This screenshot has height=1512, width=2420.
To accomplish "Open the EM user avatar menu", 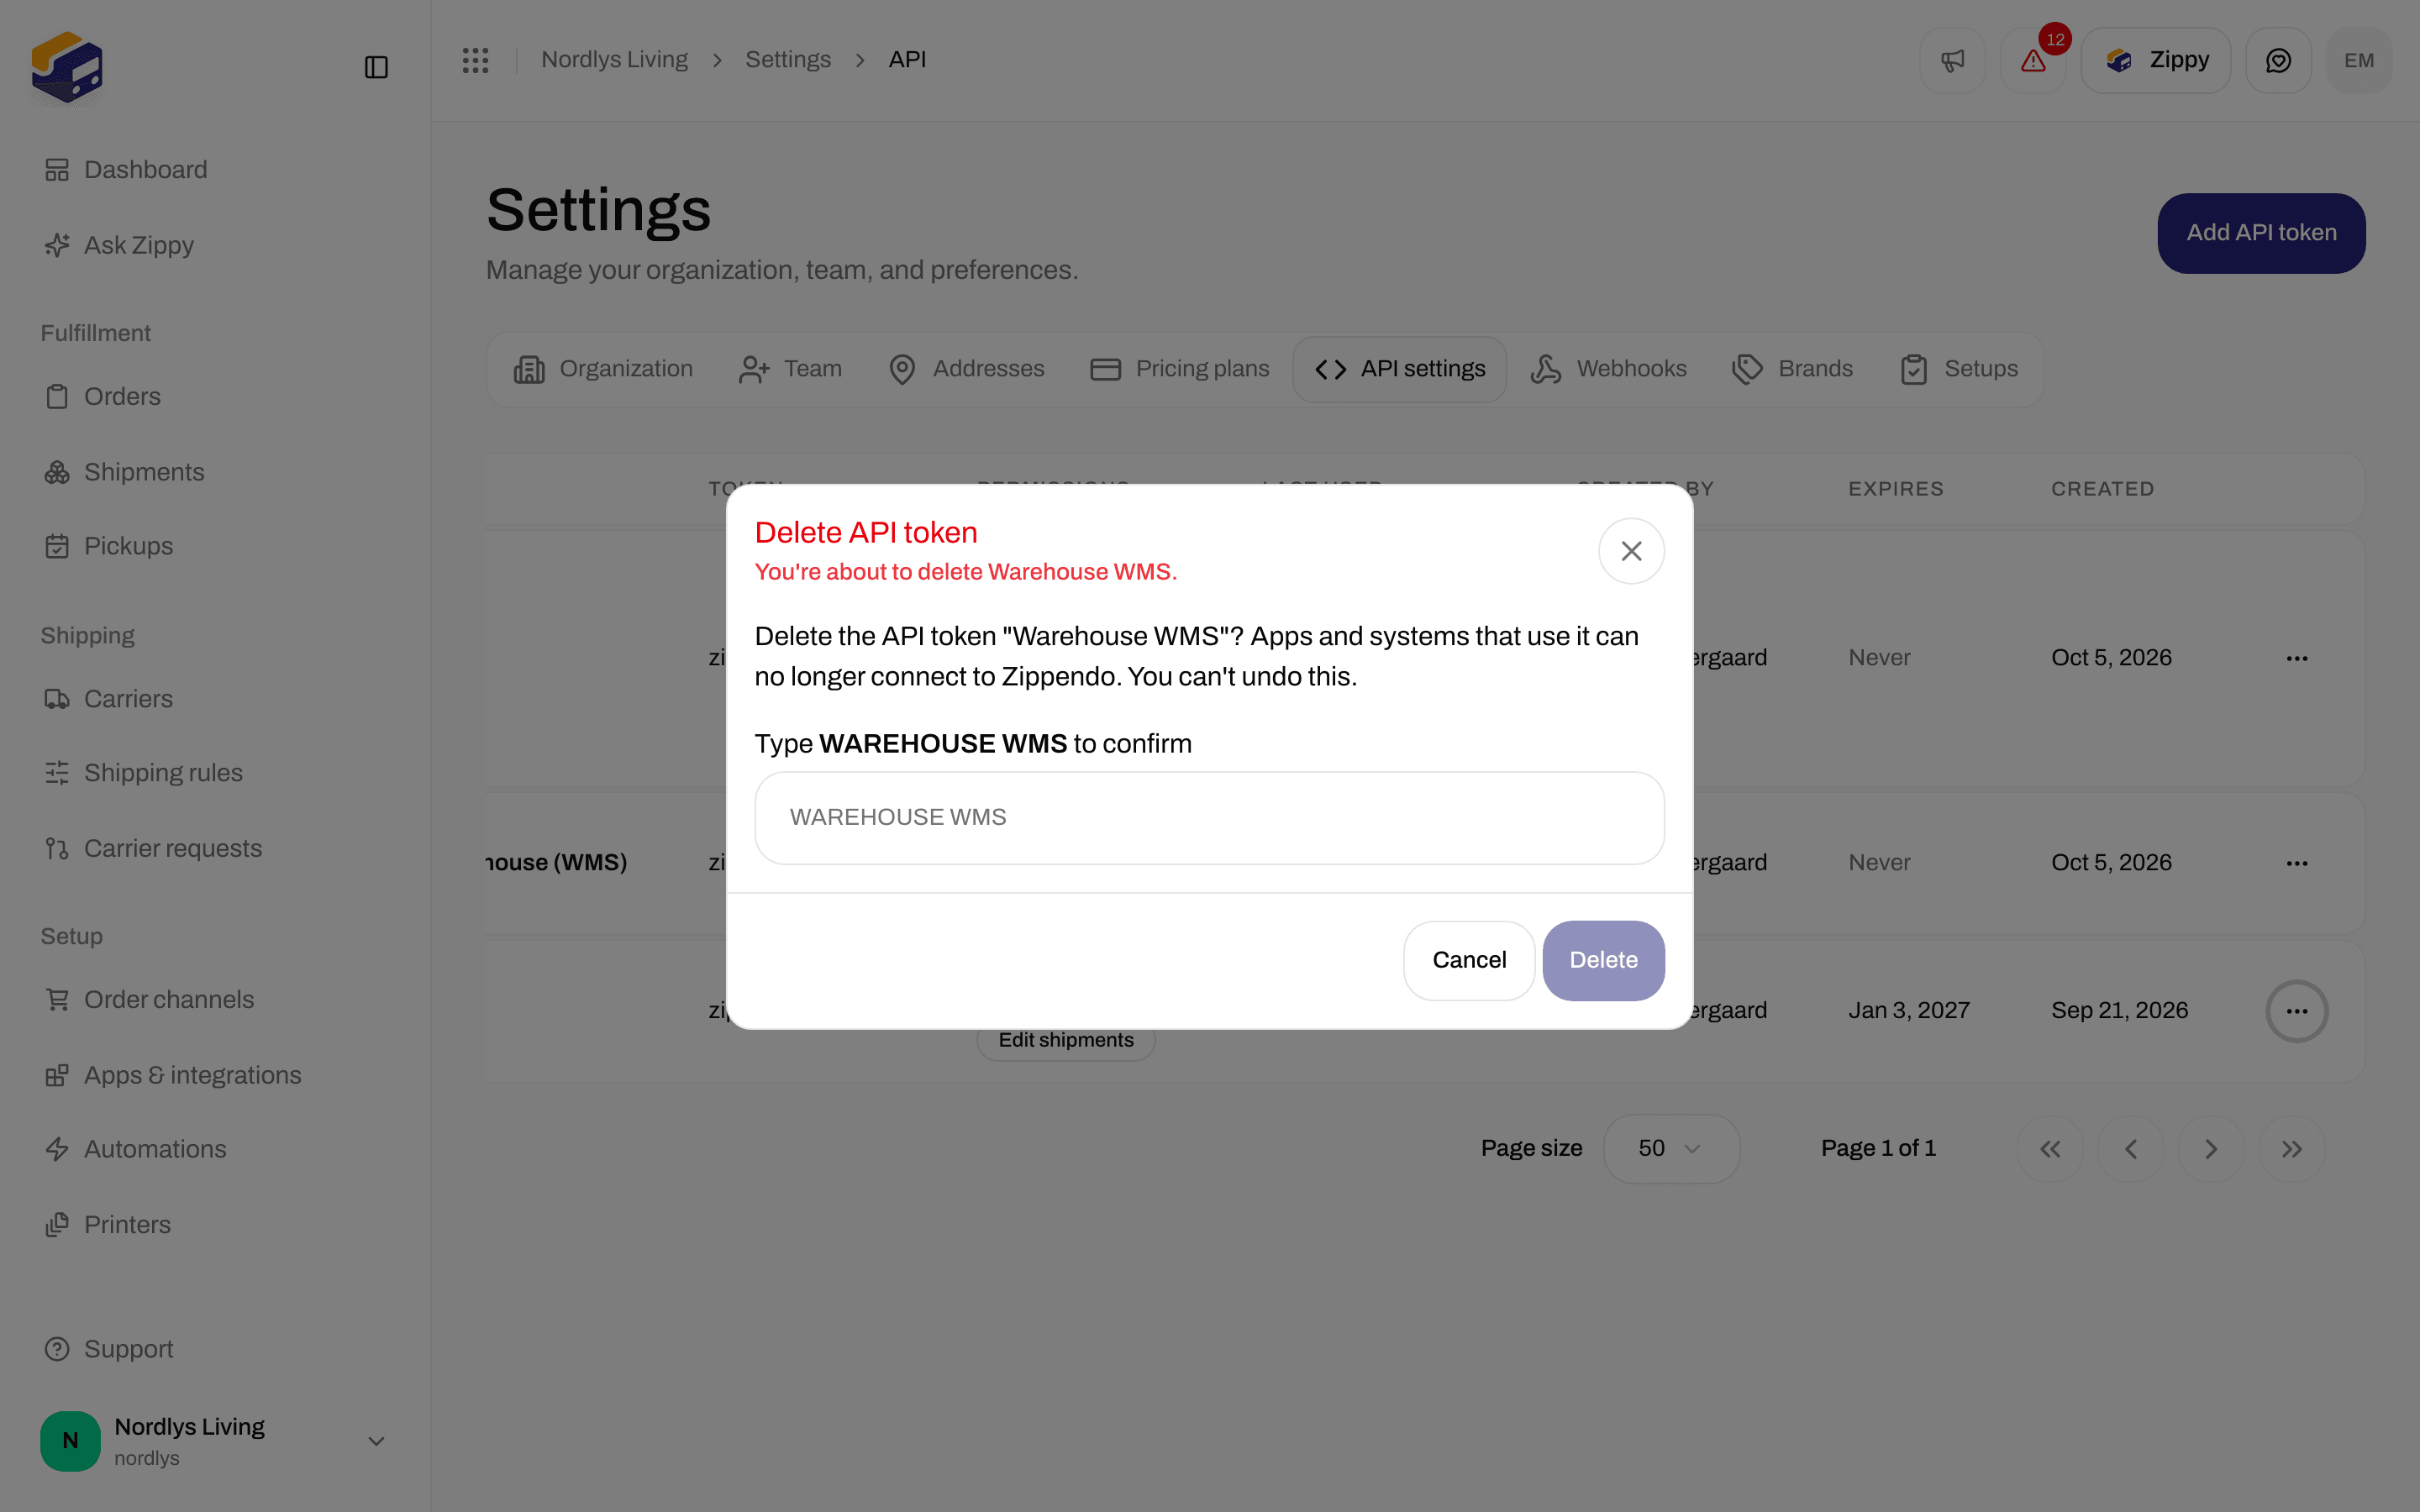I will click(x=2359, y=60).
